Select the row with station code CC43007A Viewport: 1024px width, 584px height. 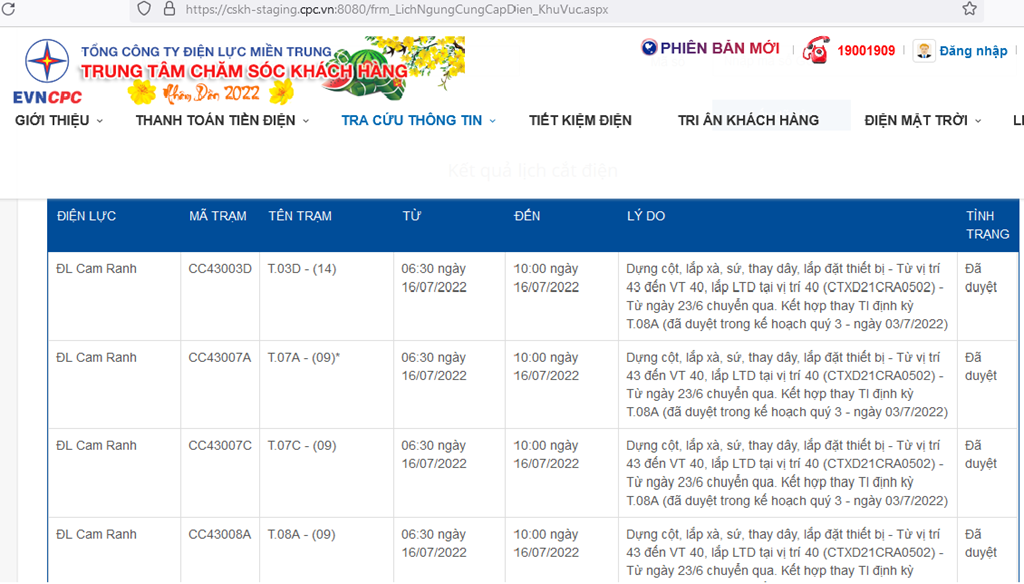(220, 358)
